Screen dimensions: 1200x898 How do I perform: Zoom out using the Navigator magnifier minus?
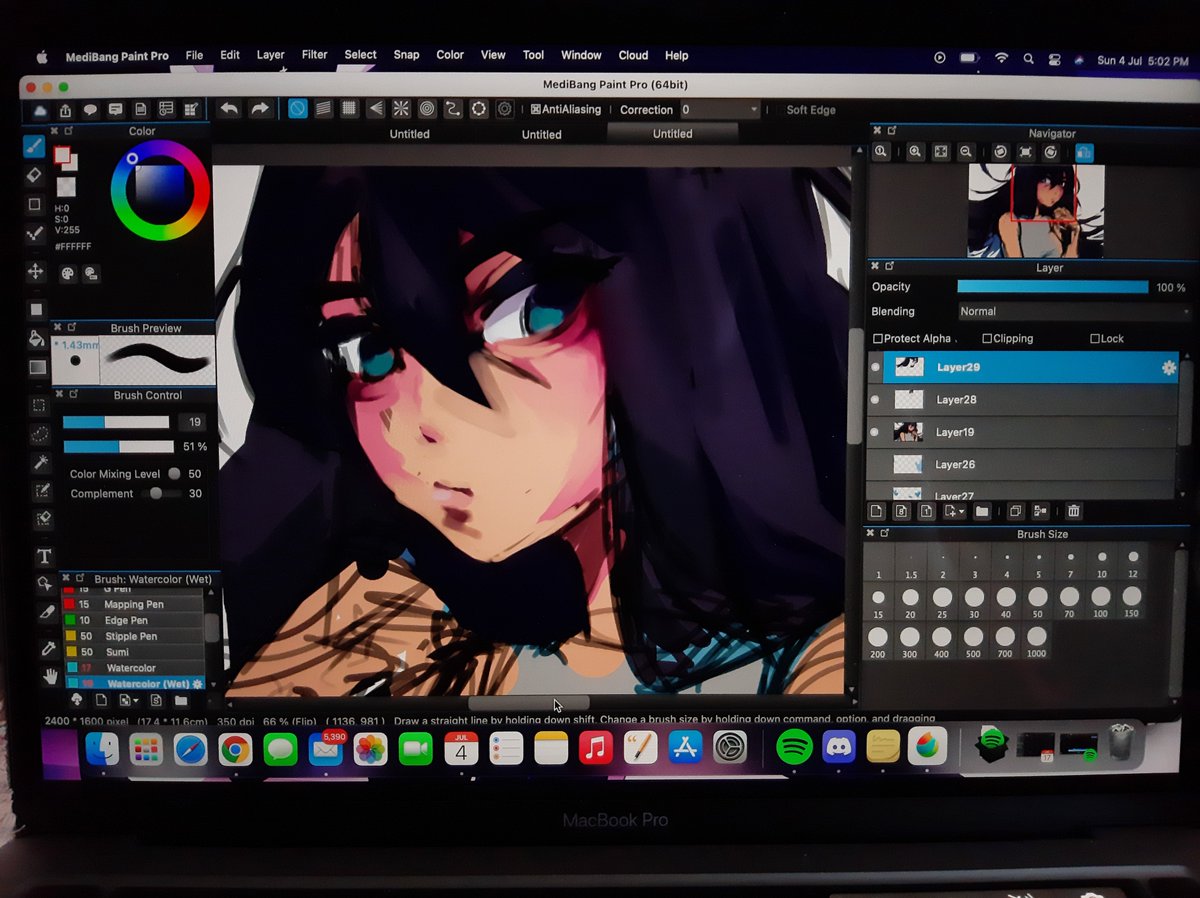point(966,152)
